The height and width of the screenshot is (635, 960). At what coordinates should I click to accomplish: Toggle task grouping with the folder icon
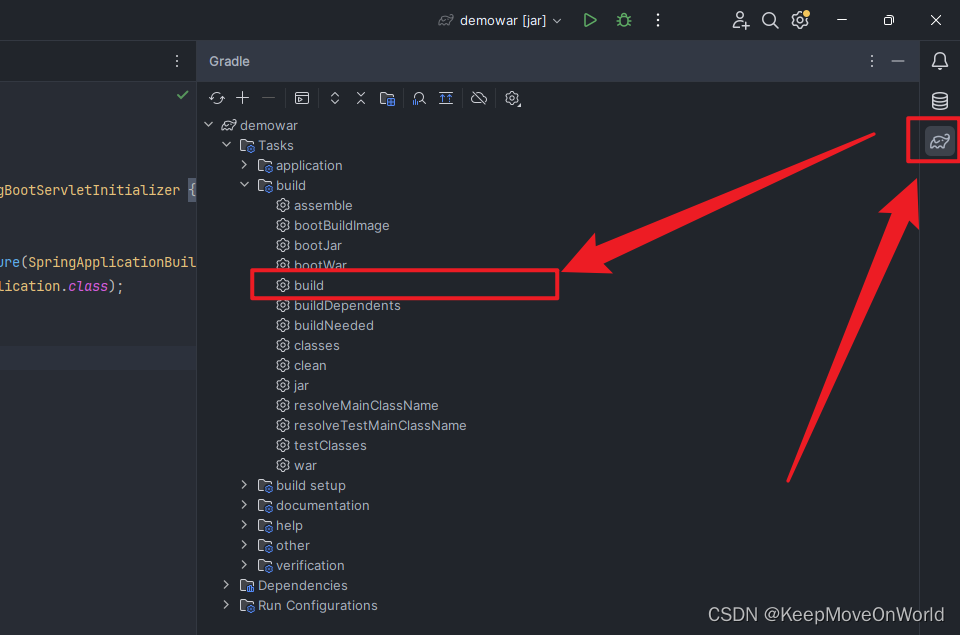pyautogui.click(x=387, y=98)
